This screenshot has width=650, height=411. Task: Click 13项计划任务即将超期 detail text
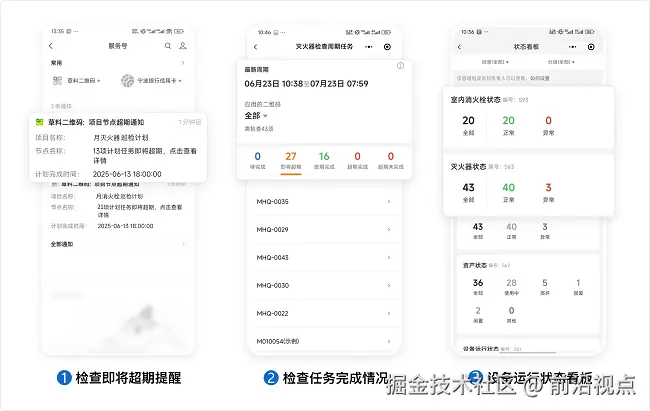pos(145,156)
